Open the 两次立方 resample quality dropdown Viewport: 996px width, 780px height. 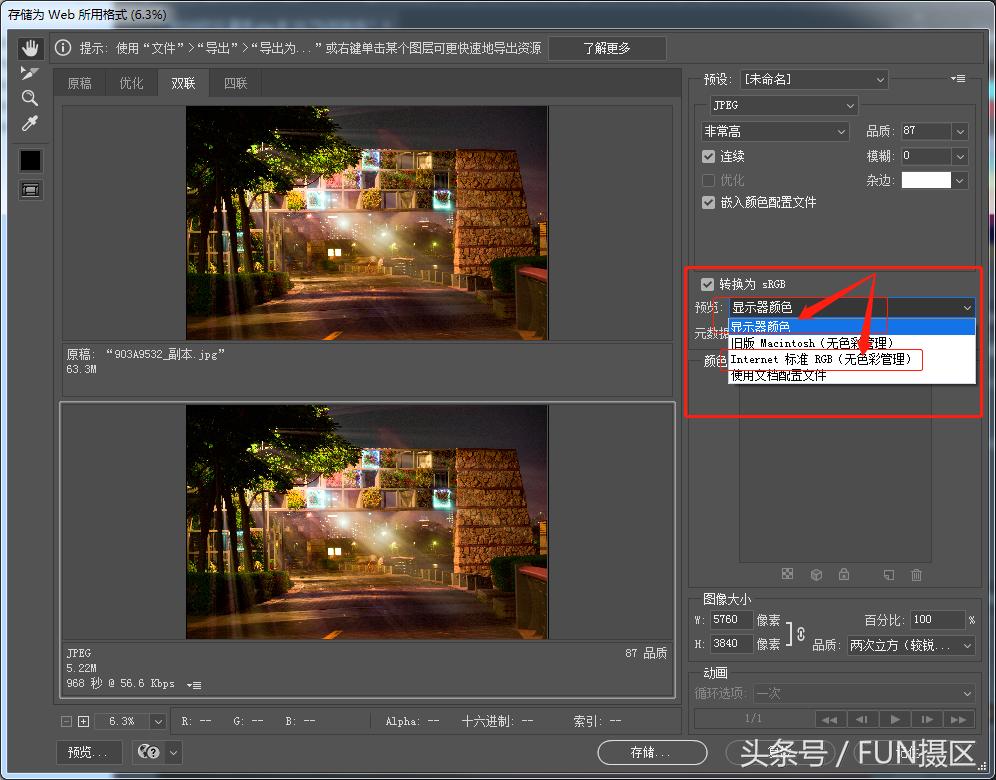pos(911,645)
